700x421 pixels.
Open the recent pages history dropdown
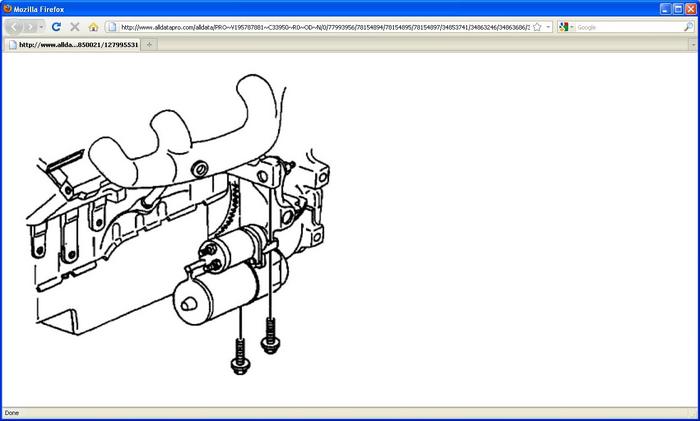click(42, 27)
